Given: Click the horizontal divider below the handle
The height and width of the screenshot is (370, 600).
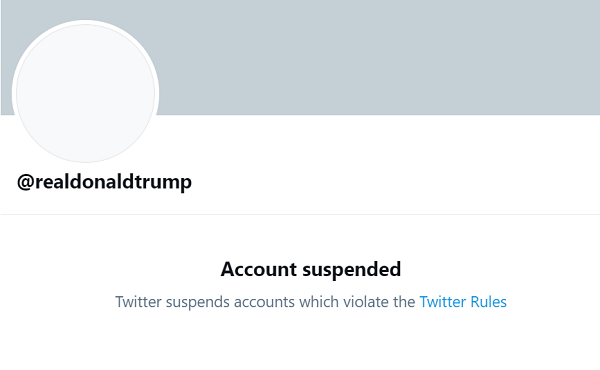Looking at the screenshot, I should [300, 214].
